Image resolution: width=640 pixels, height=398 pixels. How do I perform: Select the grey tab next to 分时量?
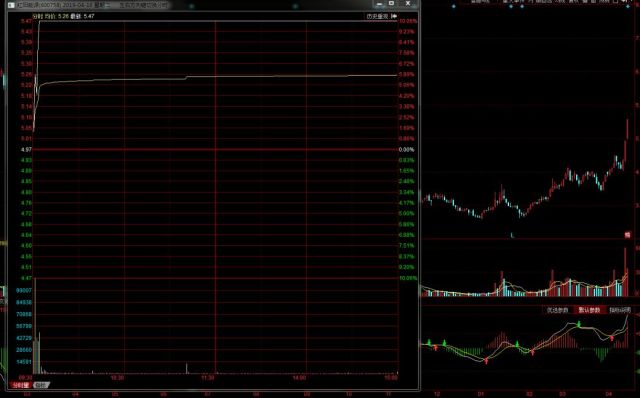coord(41,385)
